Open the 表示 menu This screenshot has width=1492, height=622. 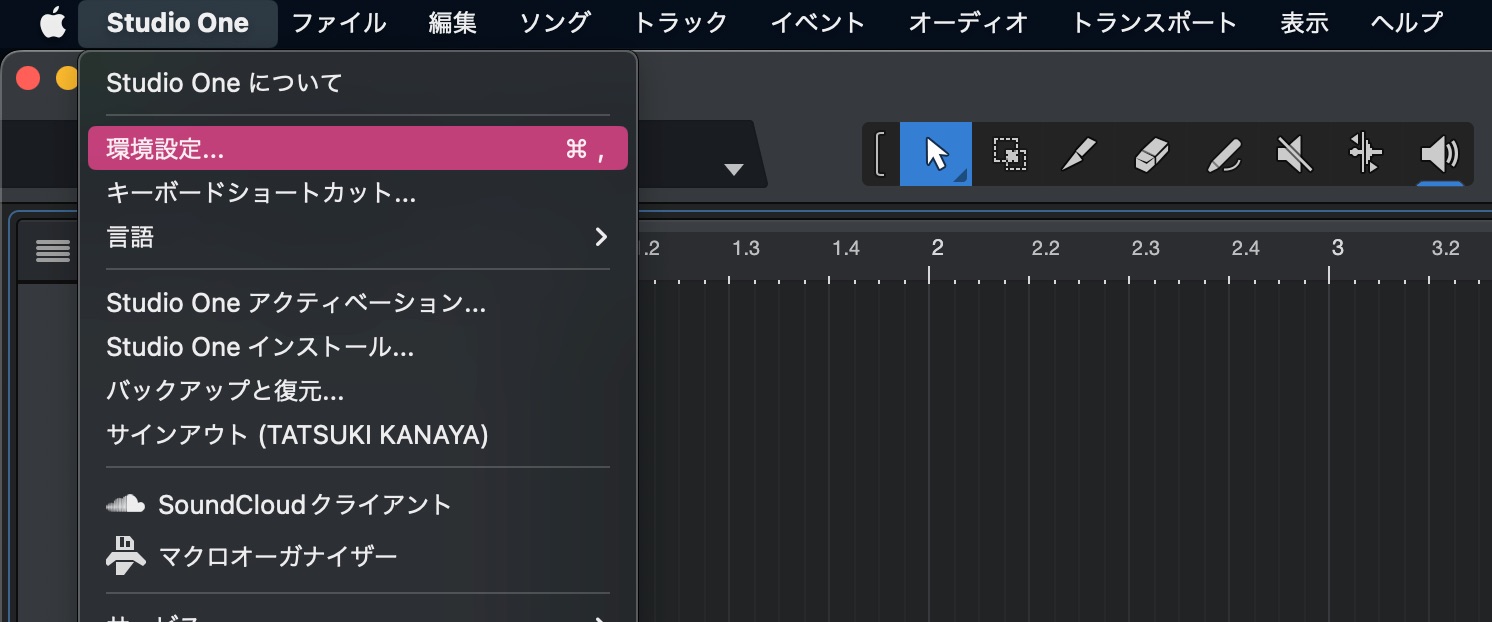1304,22
